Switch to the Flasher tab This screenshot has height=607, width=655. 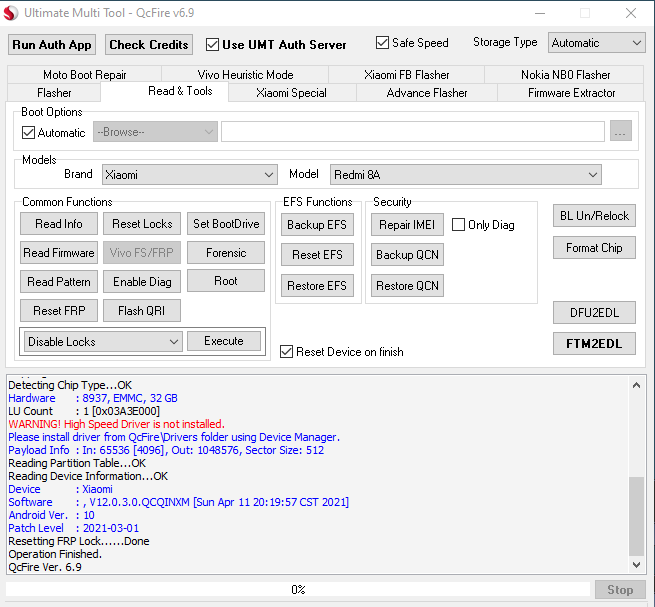(54, 93)
